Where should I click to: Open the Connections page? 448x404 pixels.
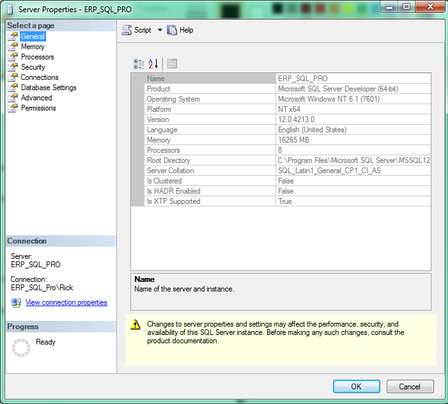click(x=39, y=77)
